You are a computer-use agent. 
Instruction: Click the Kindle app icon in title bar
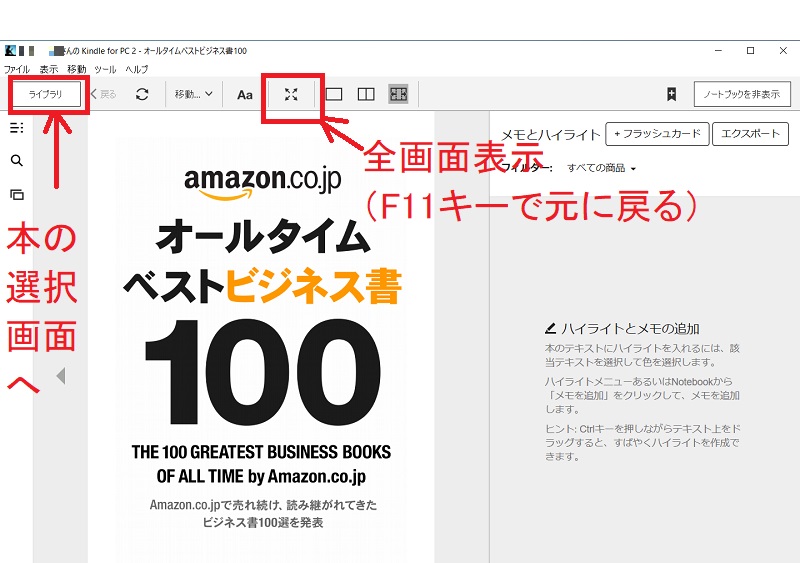10,51
